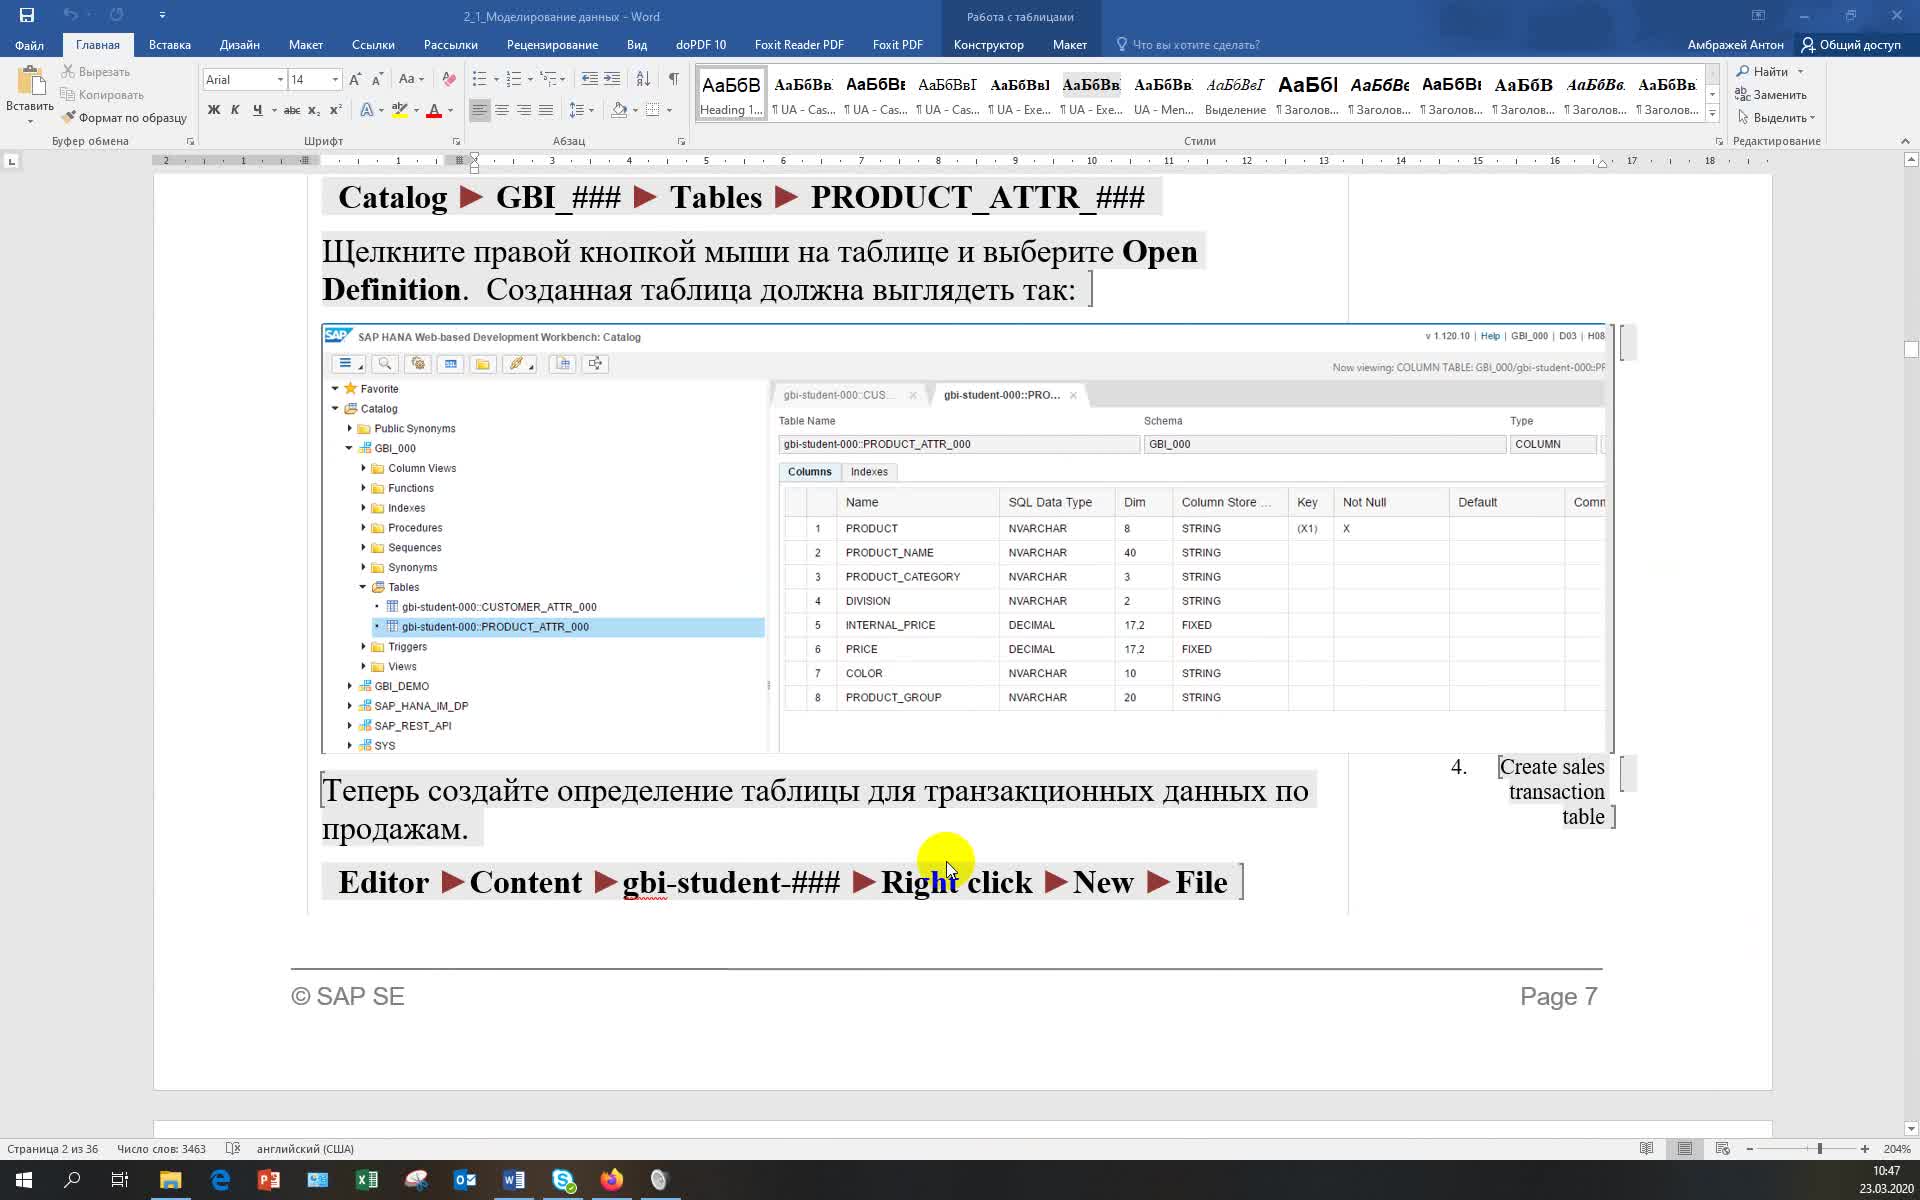
Task: Open Firefox from the Windows taskbar
Action: tap(611, 1180)
